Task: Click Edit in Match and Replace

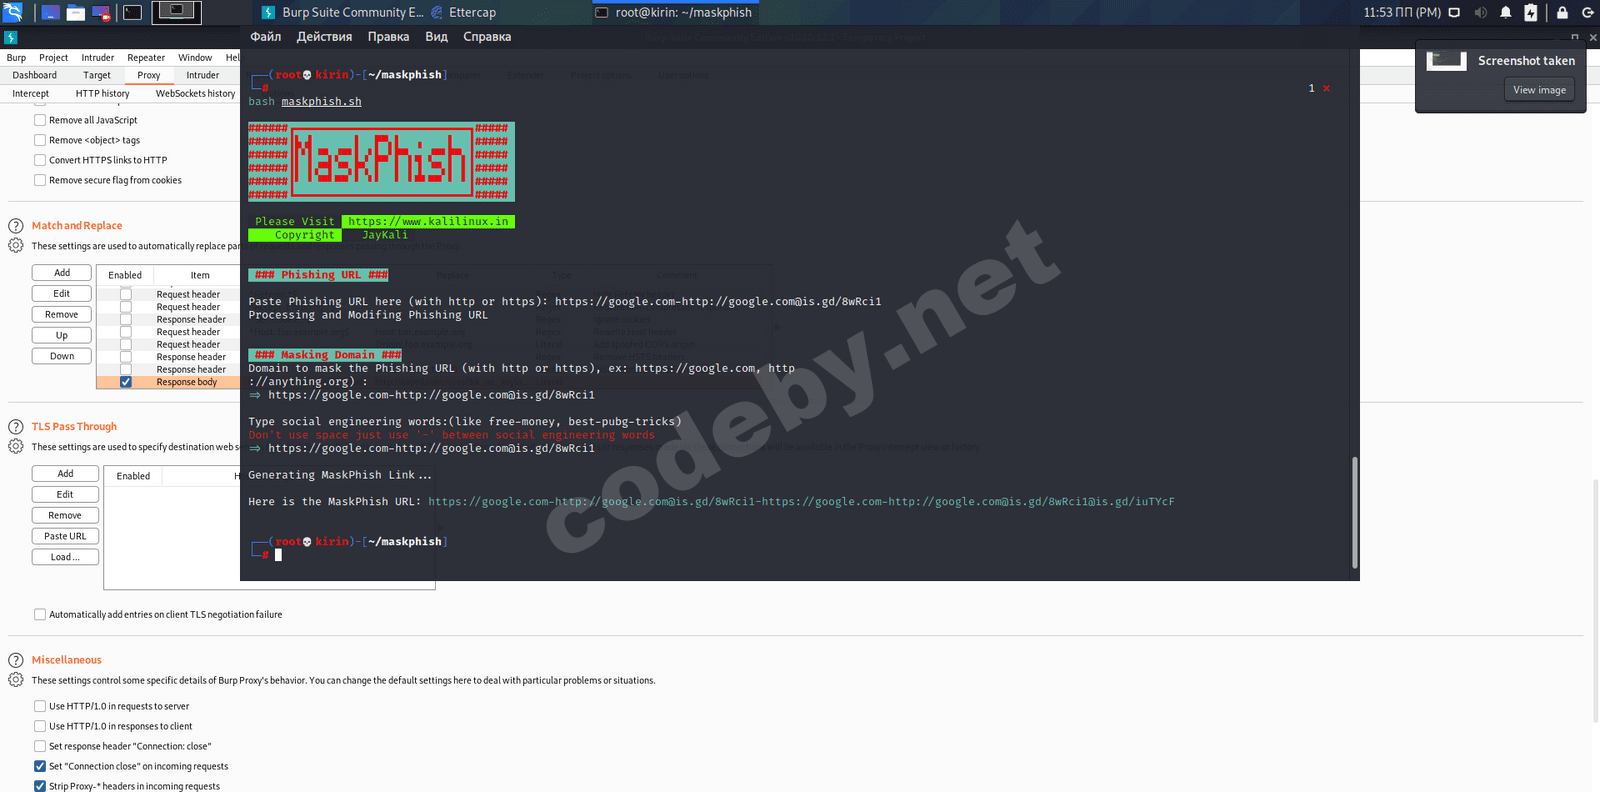Action: pos(62,294)
